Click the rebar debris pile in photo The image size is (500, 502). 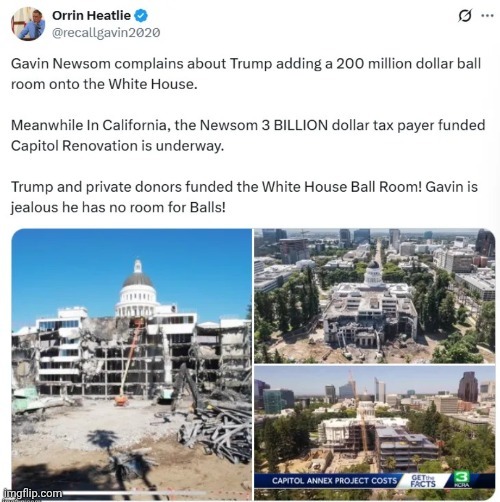pos(217,432)
